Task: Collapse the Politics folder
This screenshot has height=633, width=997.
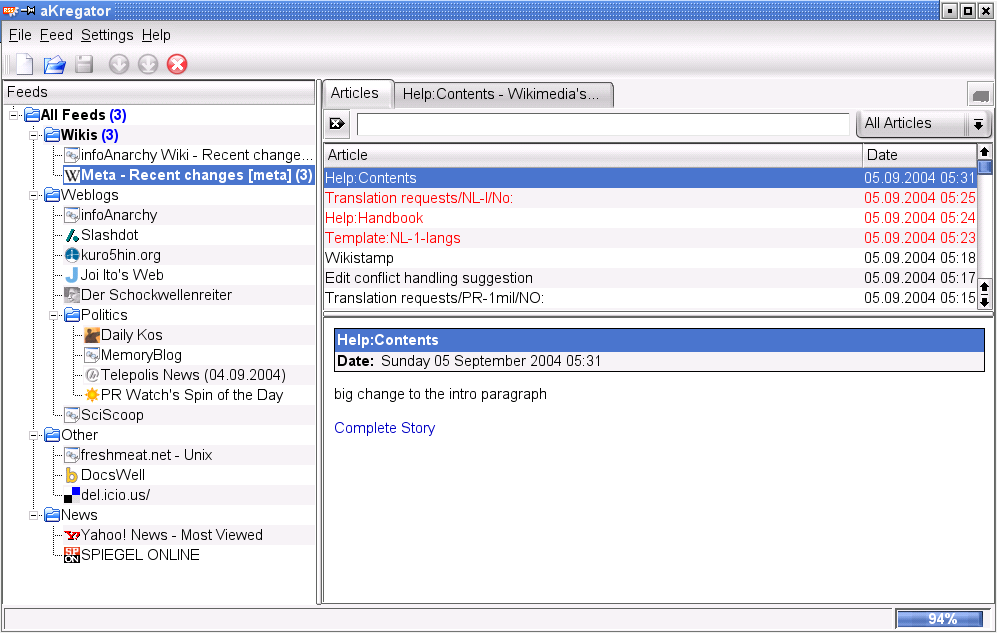Action: [x=54, y=315]
